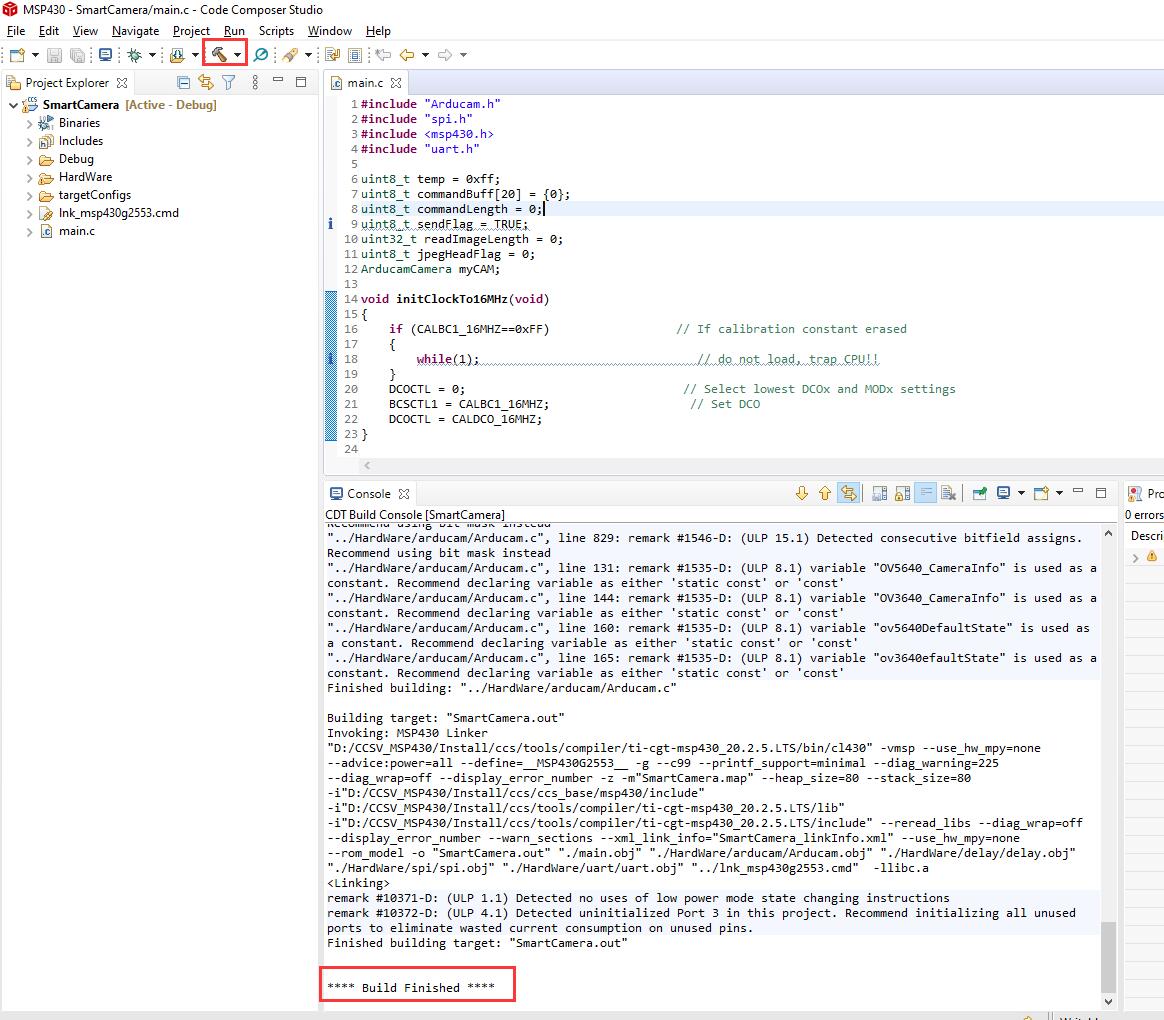1164x1020 pixels.
Task: Click Display Selected Console icon
Action: point(1004,493)
